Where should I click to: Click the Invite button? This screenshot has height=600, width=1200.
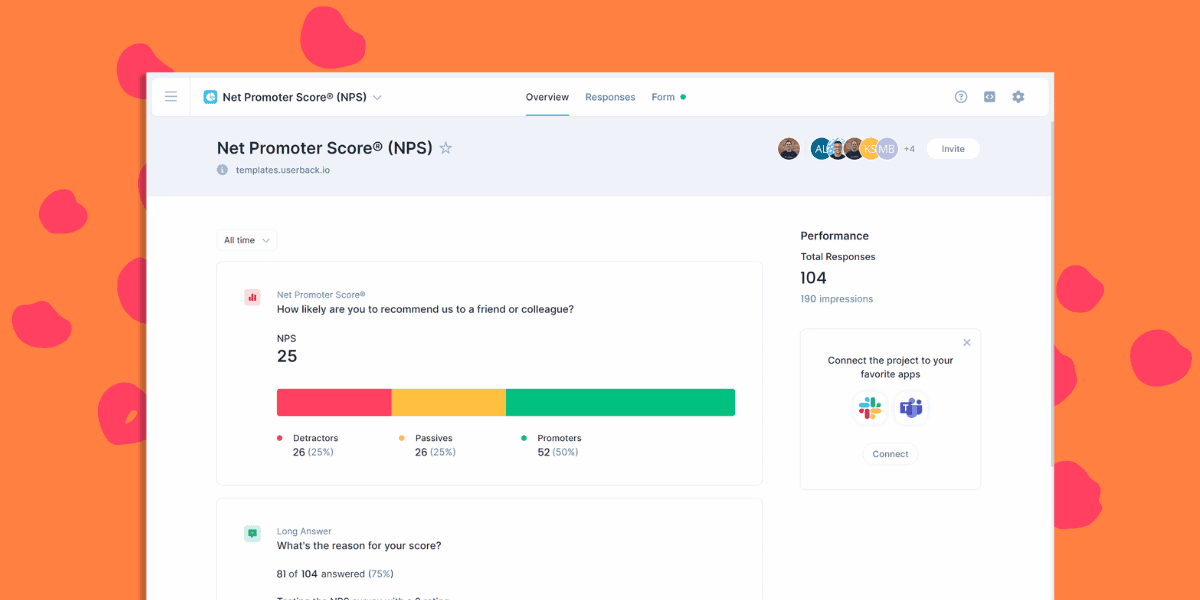[x=952, y=148]
